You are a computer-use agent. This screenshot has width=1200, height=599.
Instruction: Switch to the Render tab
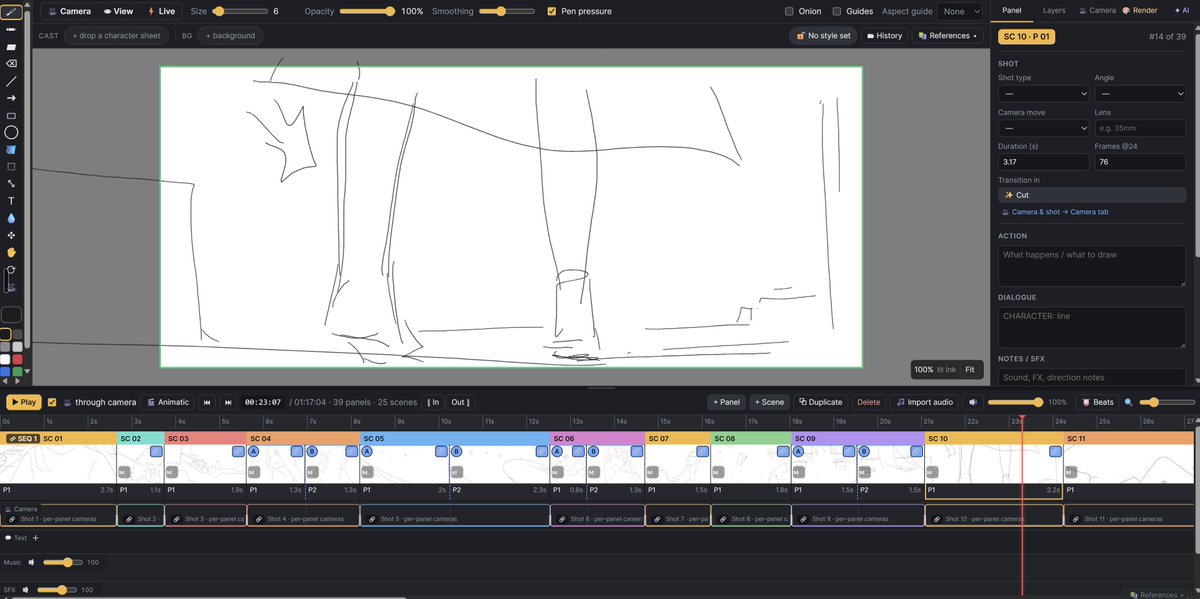(1139, 10)
